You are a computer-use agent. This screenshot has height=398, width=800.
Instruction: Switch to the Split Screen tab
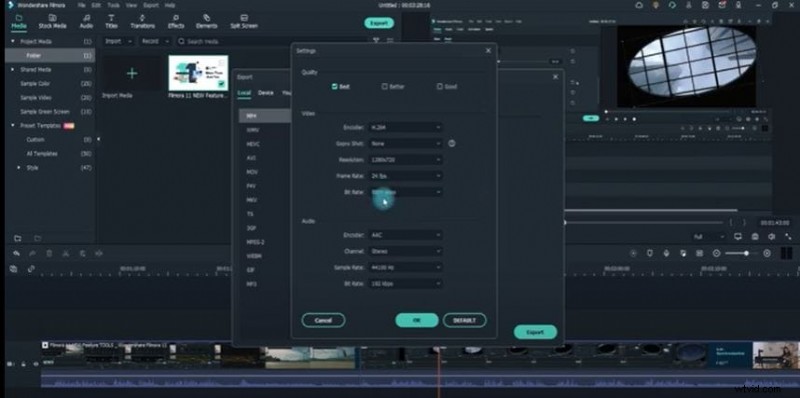point(244,21)
